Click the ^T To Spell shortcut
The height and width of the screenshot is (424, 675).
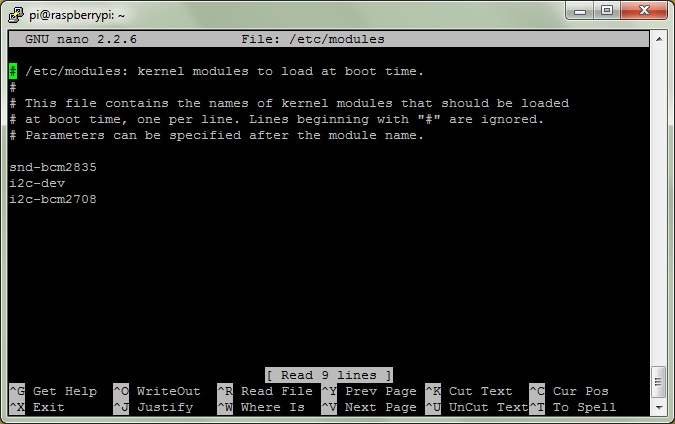[573, 407]
